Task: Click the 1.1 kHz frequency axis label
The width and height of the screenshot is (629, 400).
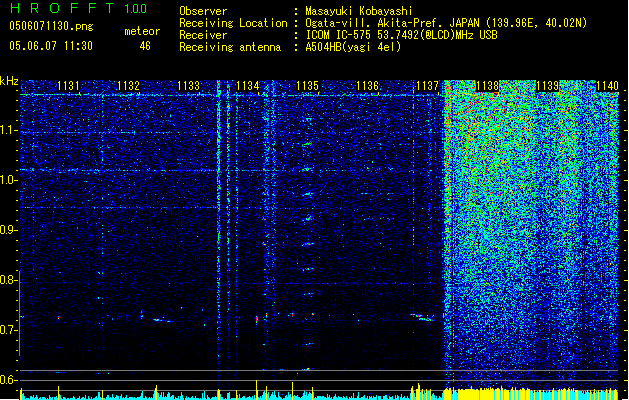Action: (x=9, y=130)
